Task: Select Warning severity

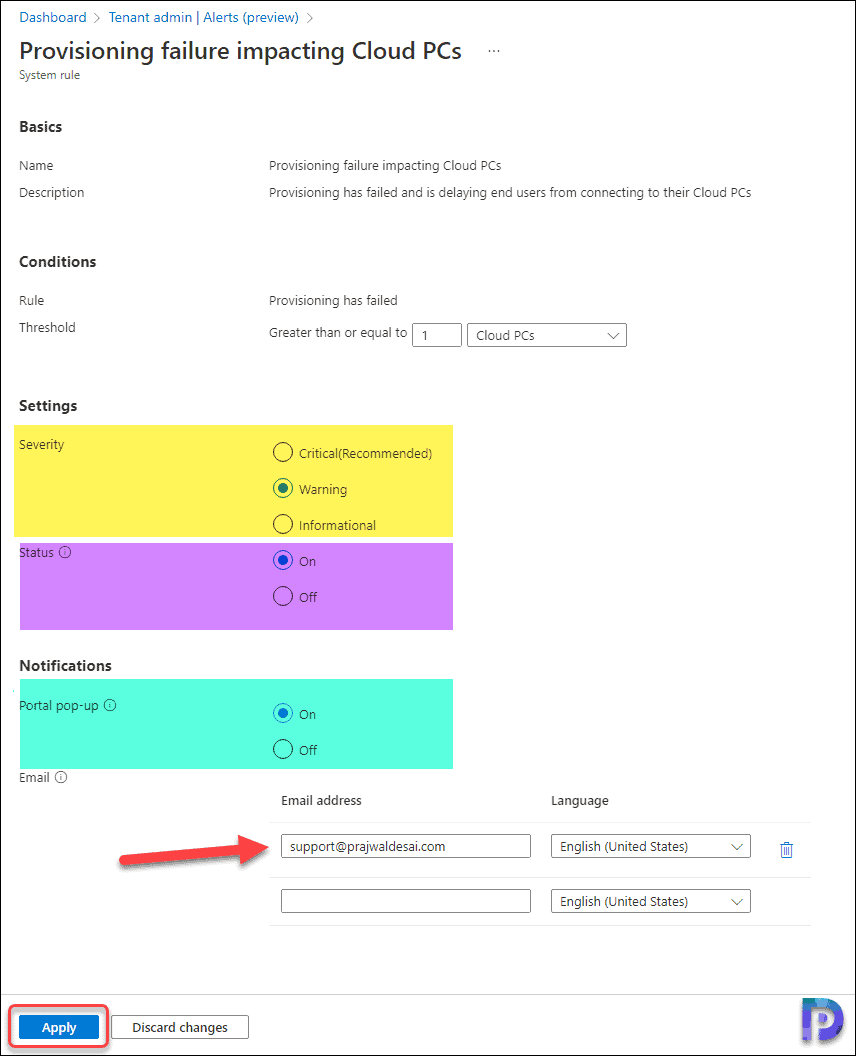Action: 283,488
